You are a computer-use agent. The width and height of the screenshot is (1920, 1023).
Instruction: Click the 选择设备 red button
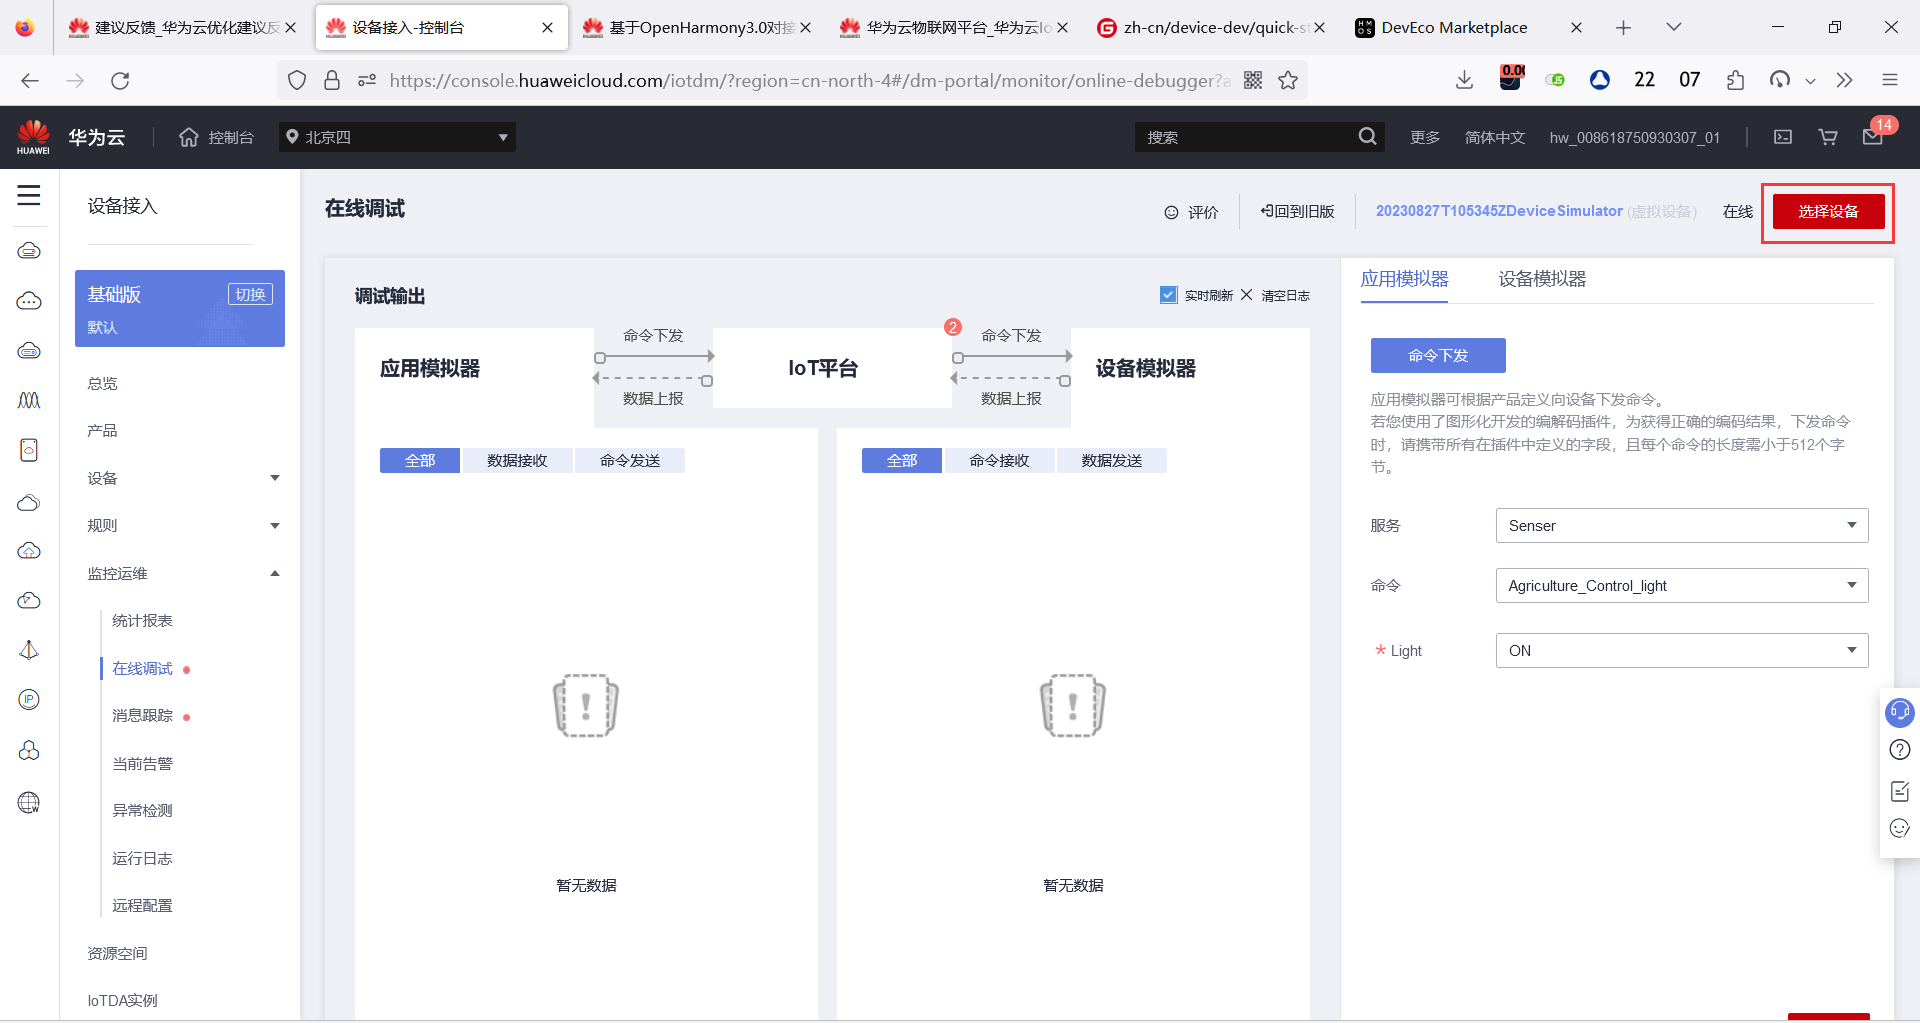(1828, 211)
